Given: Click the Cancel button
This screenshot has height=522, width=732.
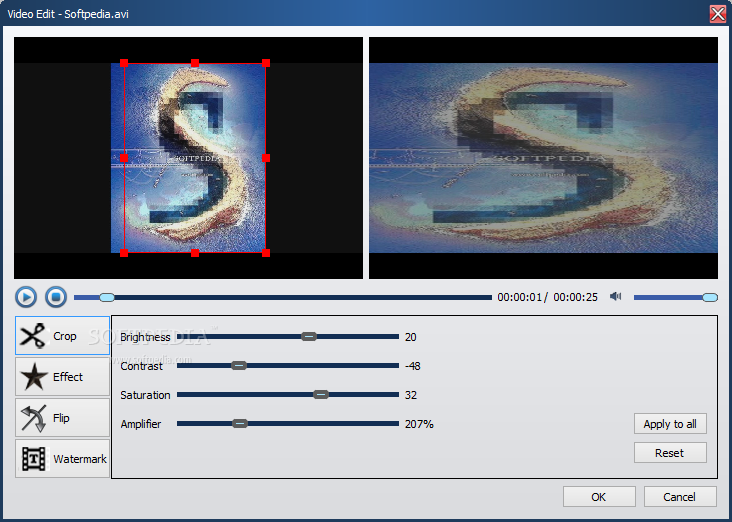Looking at the screenshot, I should (680, 497).
